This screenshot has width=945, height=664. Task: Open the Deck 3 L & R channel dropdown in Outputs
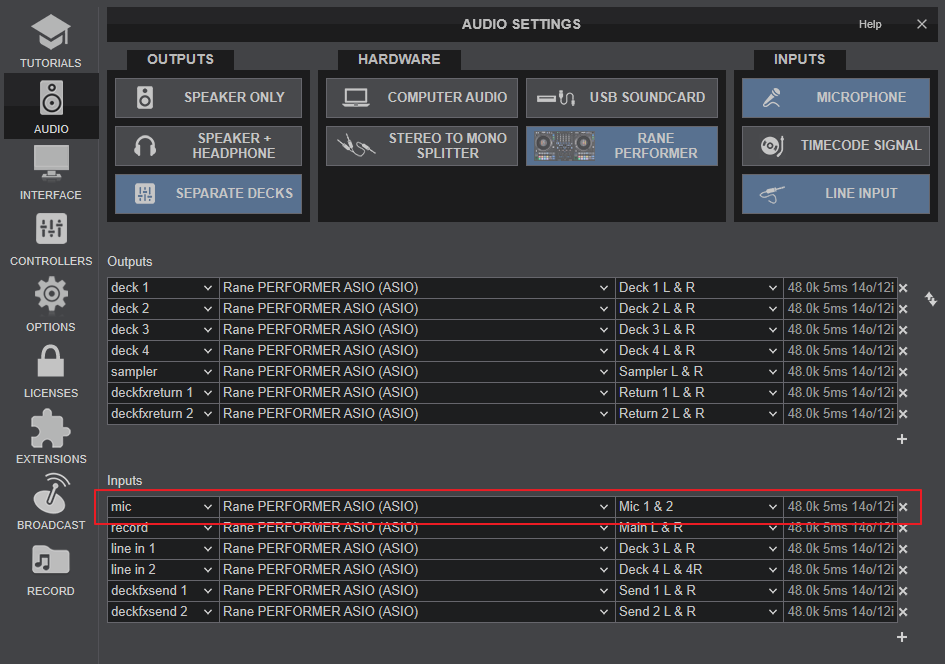(x=699, y=330)
